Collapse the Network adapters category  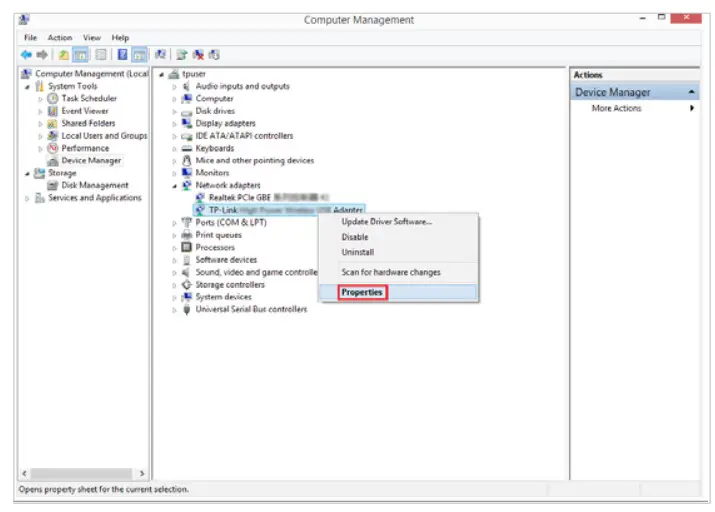(174, 186)
